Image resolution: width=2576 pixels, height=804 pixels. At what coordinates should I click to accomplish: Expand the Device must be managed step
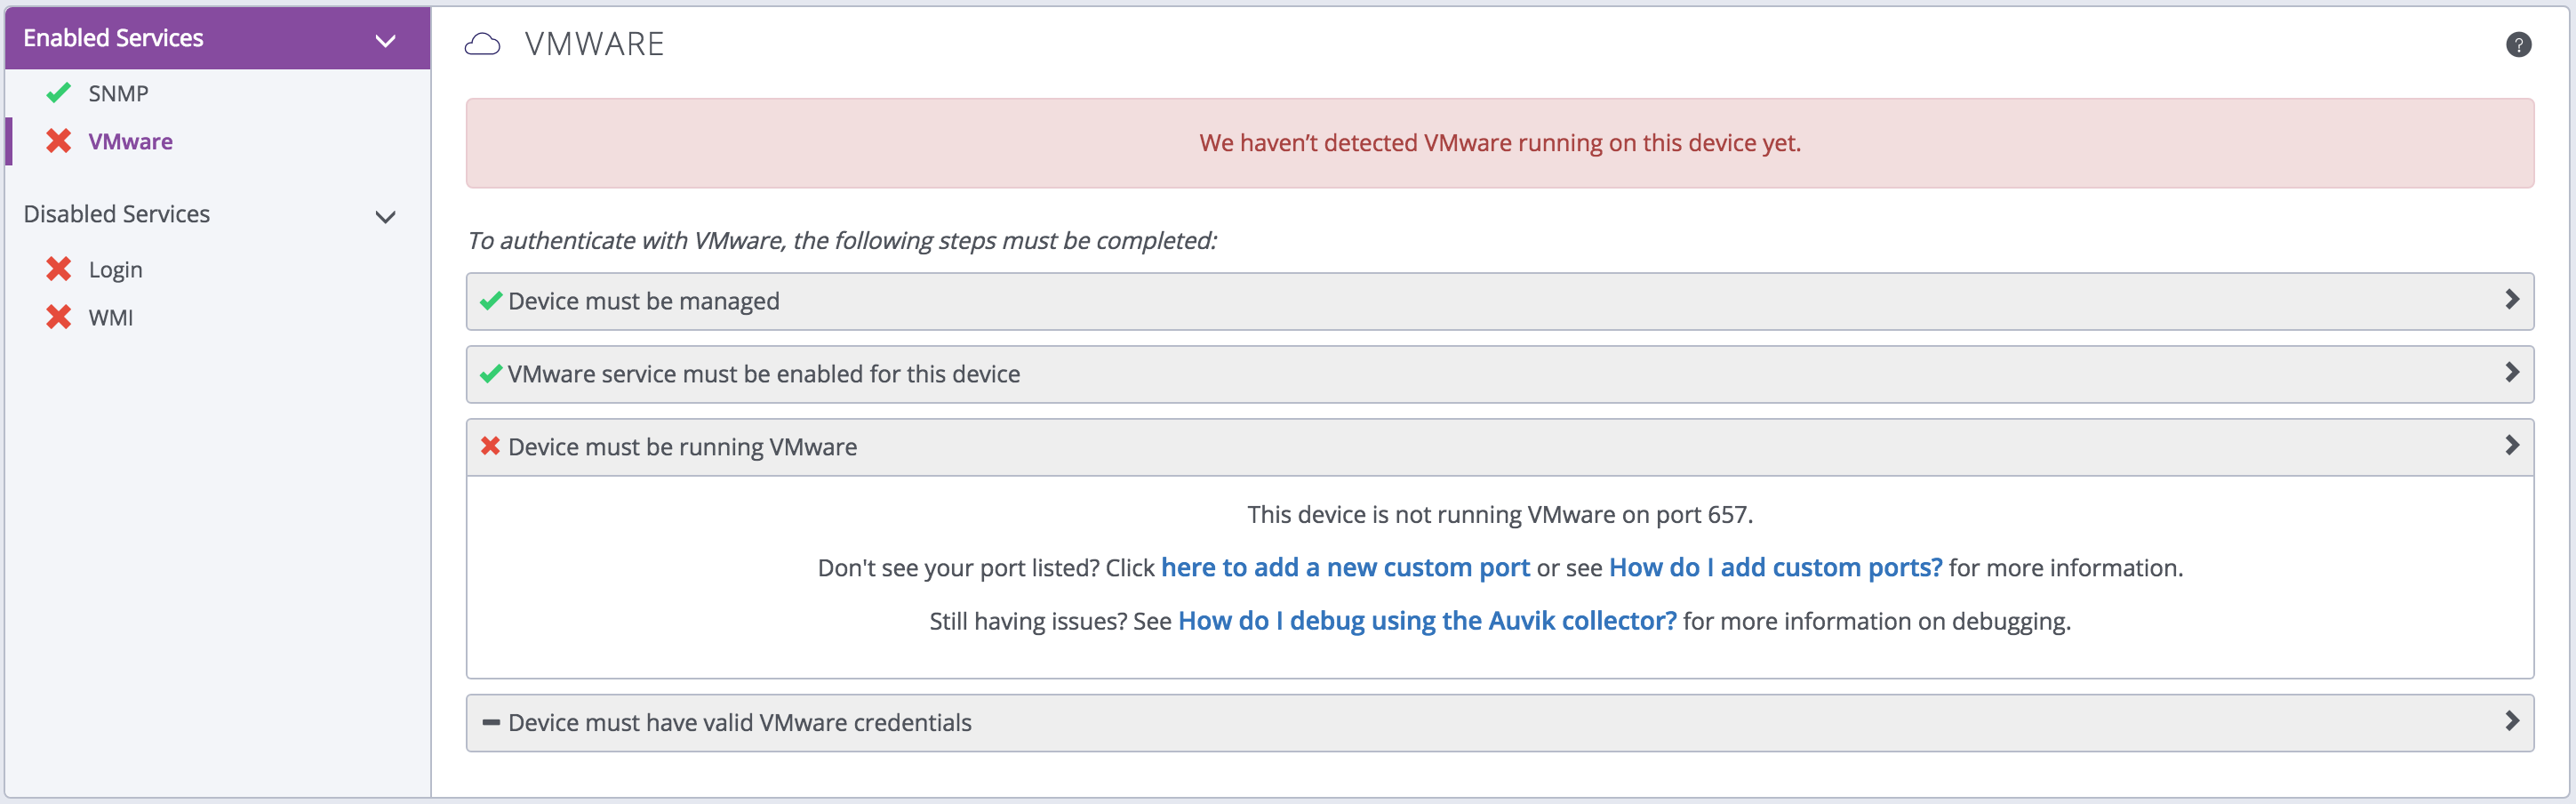(x=2511, y=300)
